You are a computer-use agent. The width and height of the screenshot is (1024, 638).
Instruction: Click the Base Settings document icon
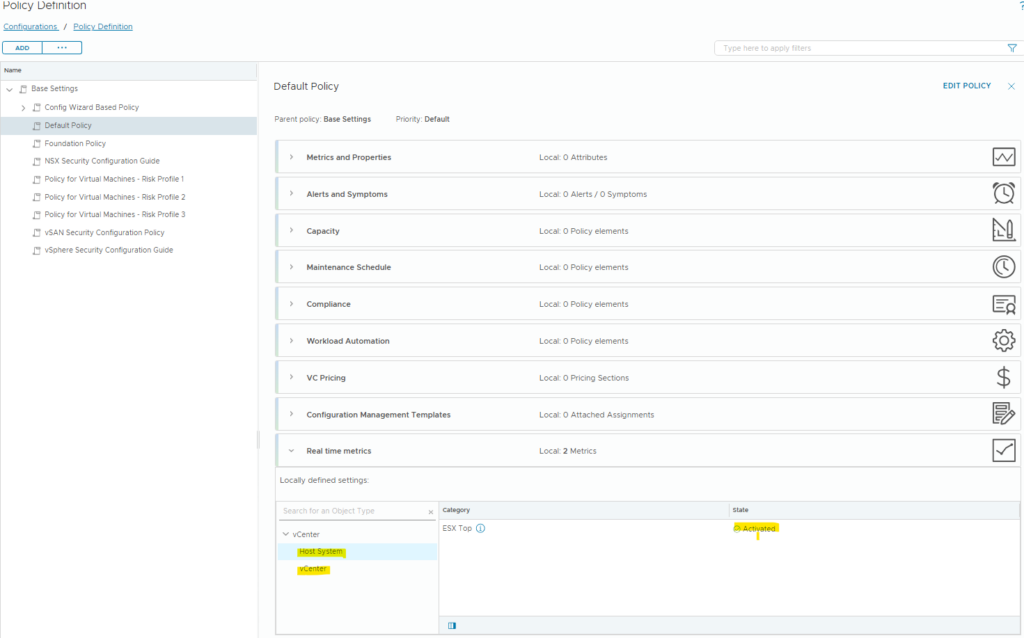24,89
